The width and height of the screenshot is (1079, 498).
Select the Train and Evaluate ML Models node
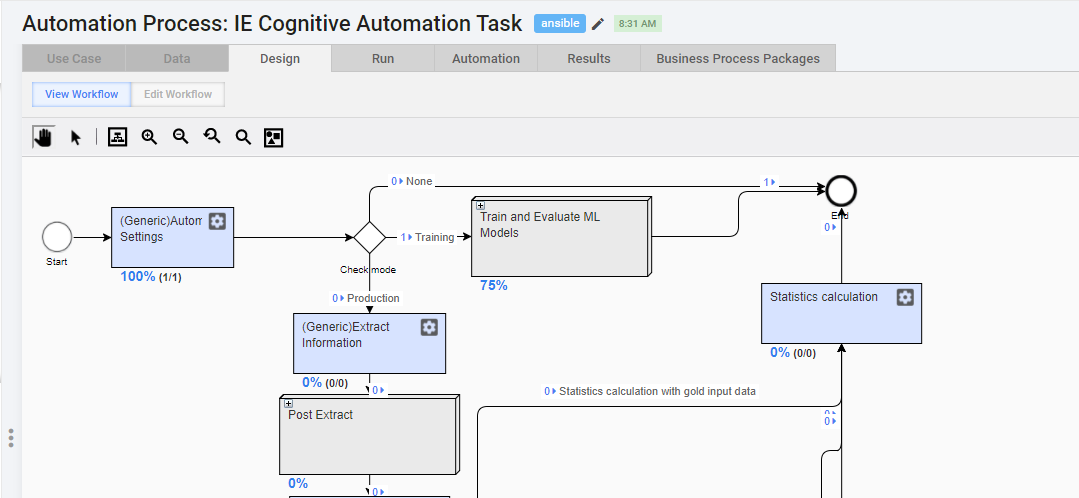point(561,237)
